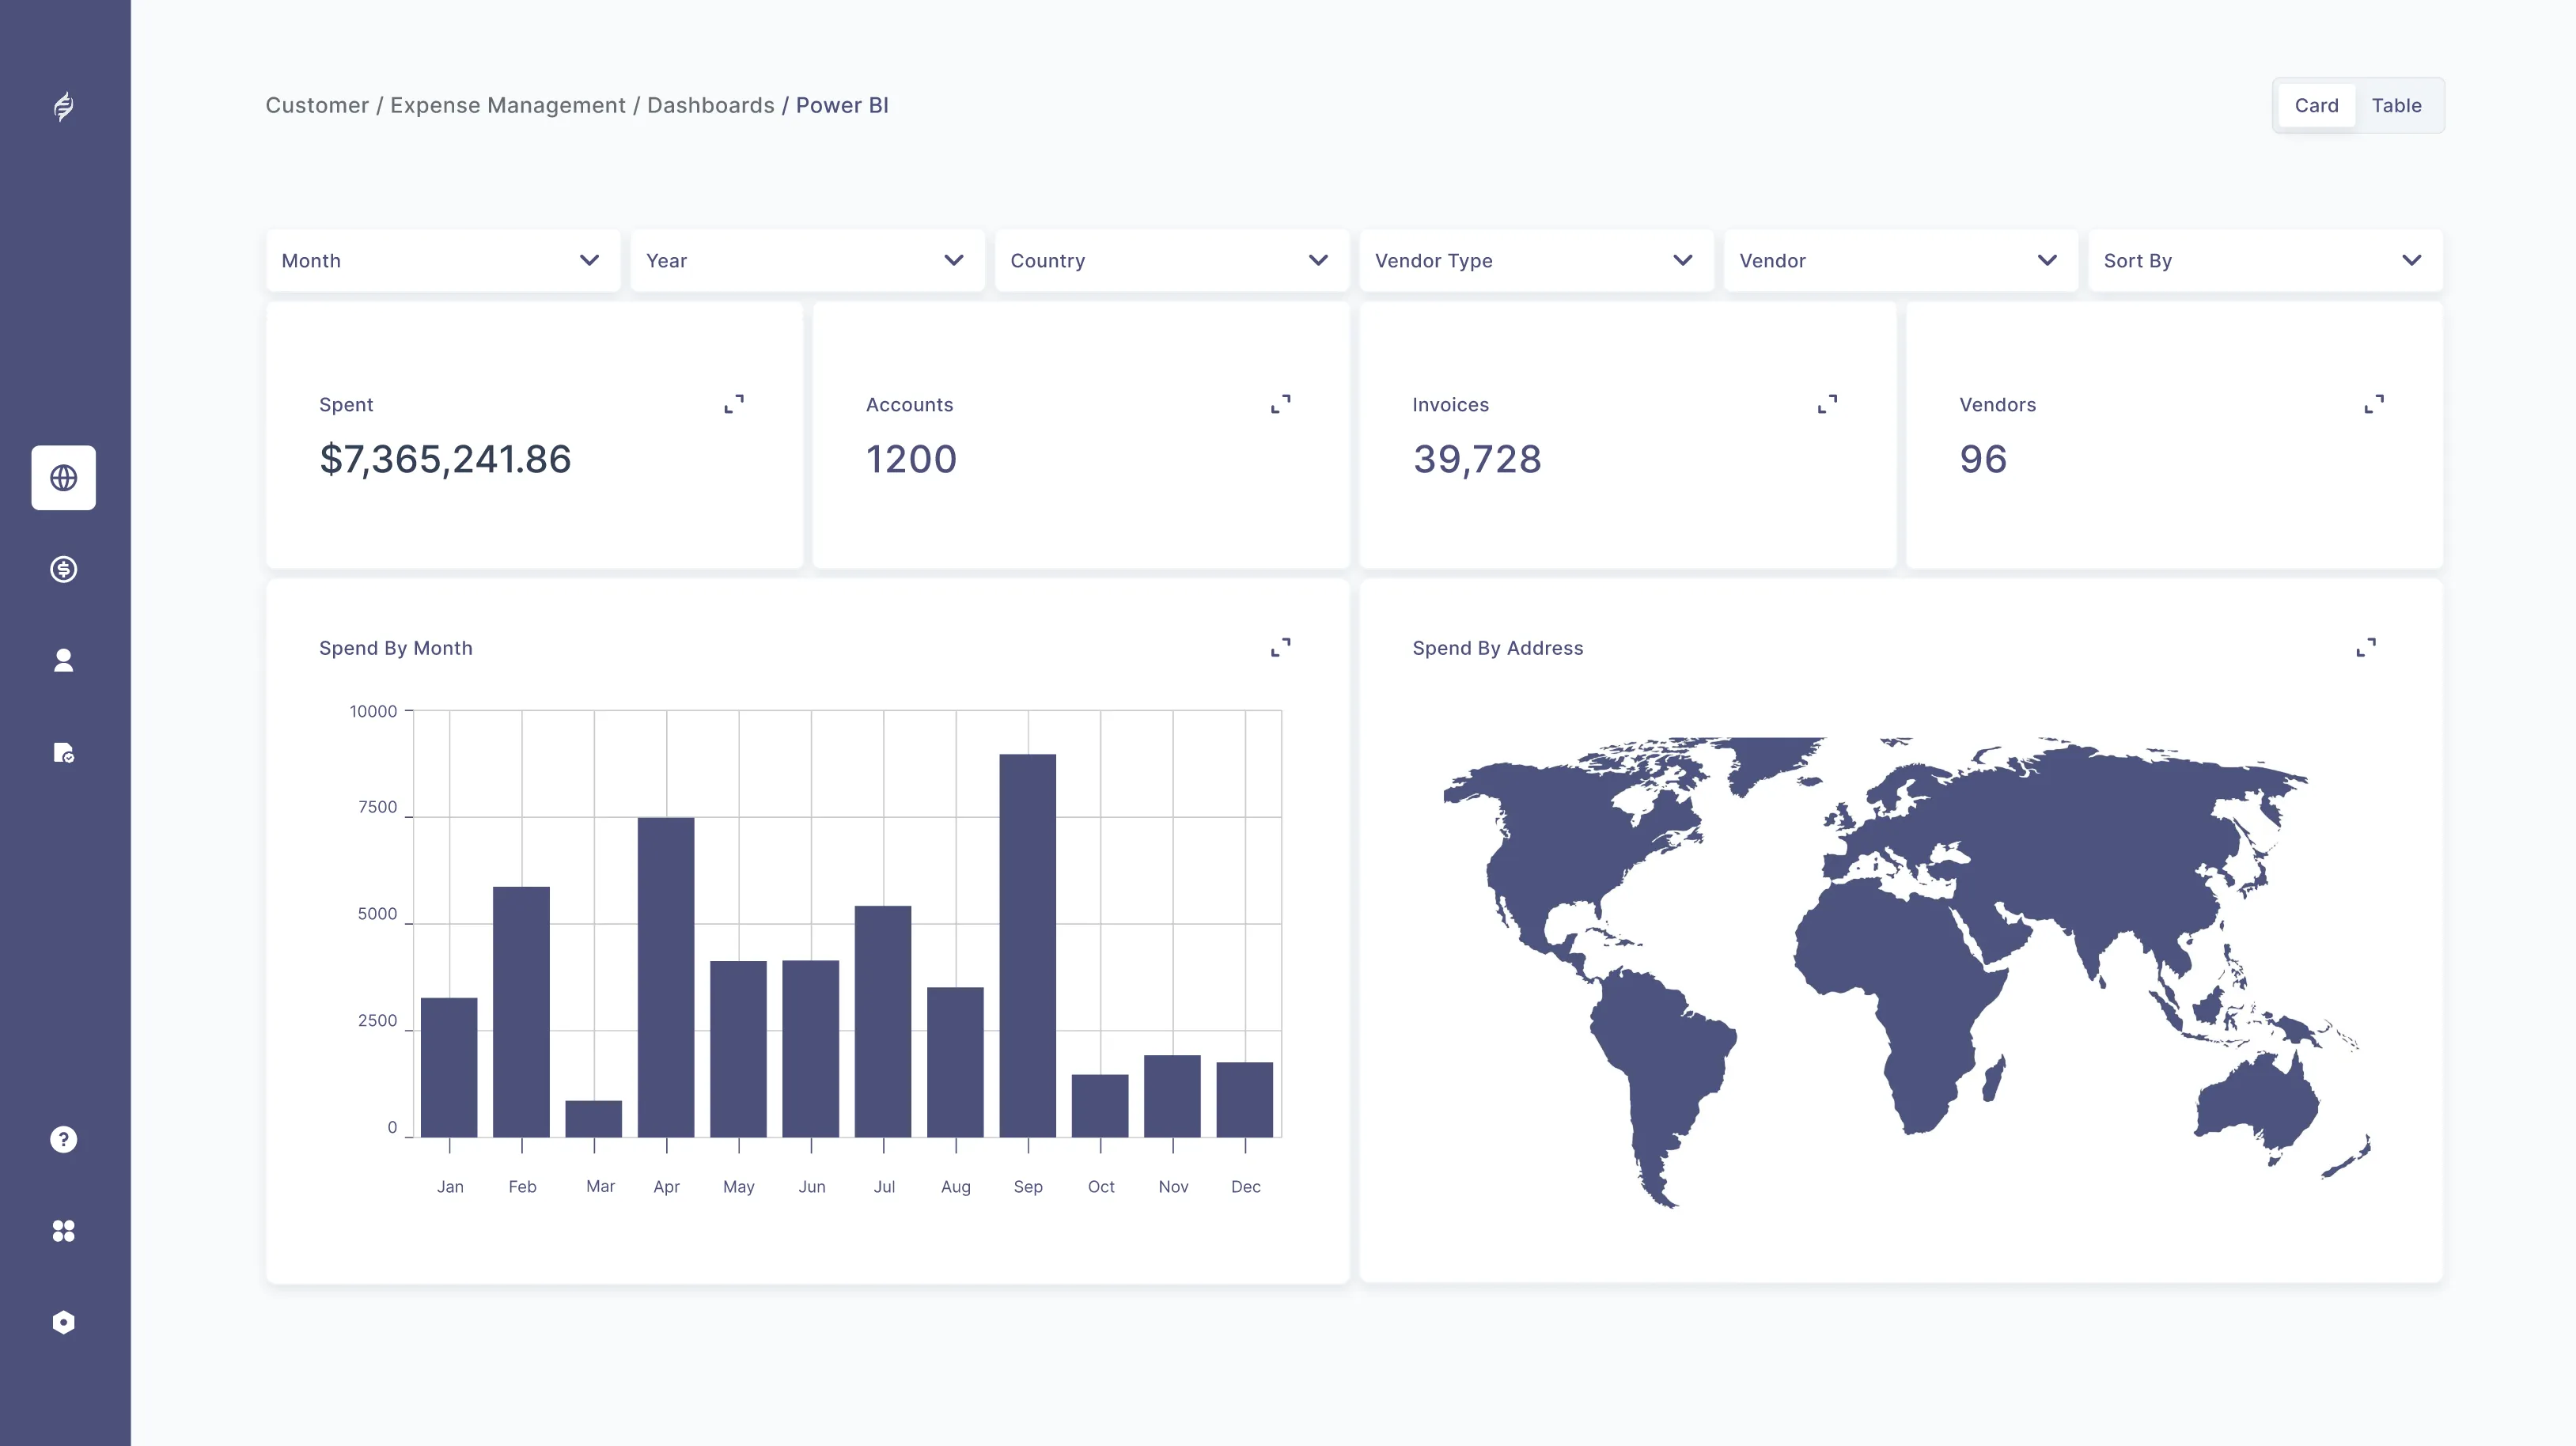Expand the Spend By Month chart
Screen dimensions: 2576x1446
[x=1280, y=648]
